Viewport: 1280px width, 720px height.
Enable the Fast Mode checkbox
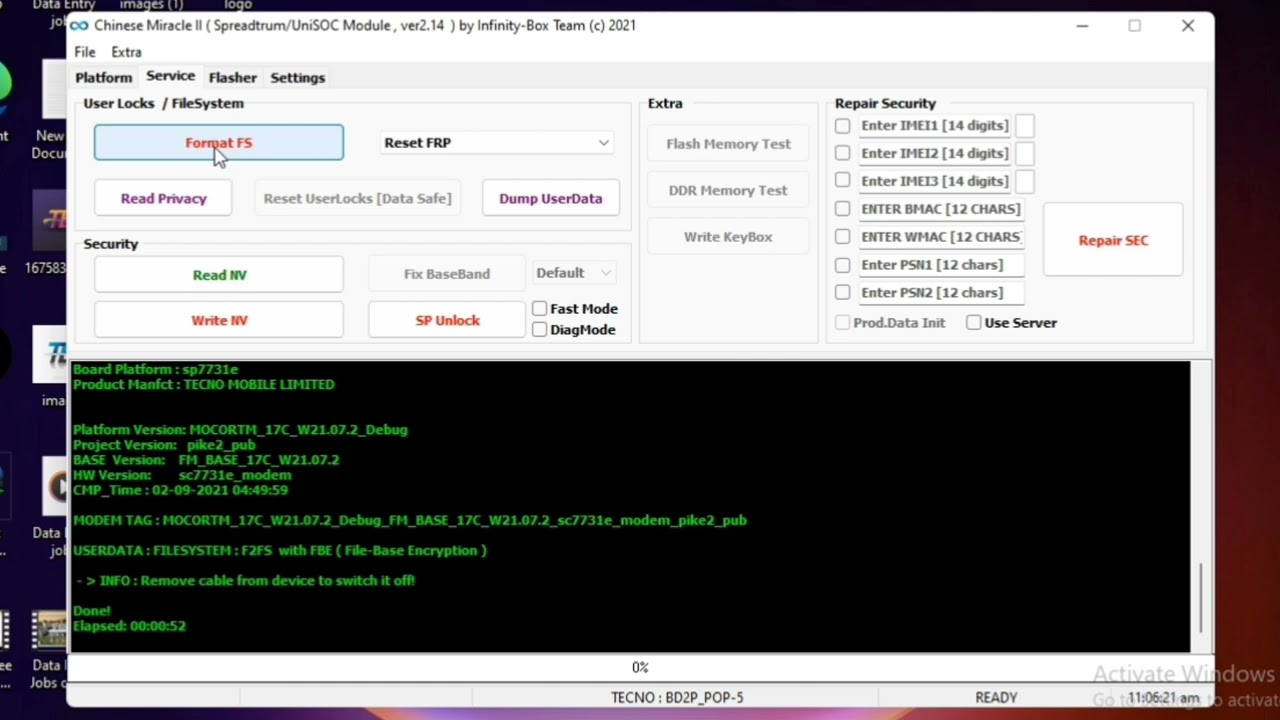pyautogui.click(x=540, y=308)
